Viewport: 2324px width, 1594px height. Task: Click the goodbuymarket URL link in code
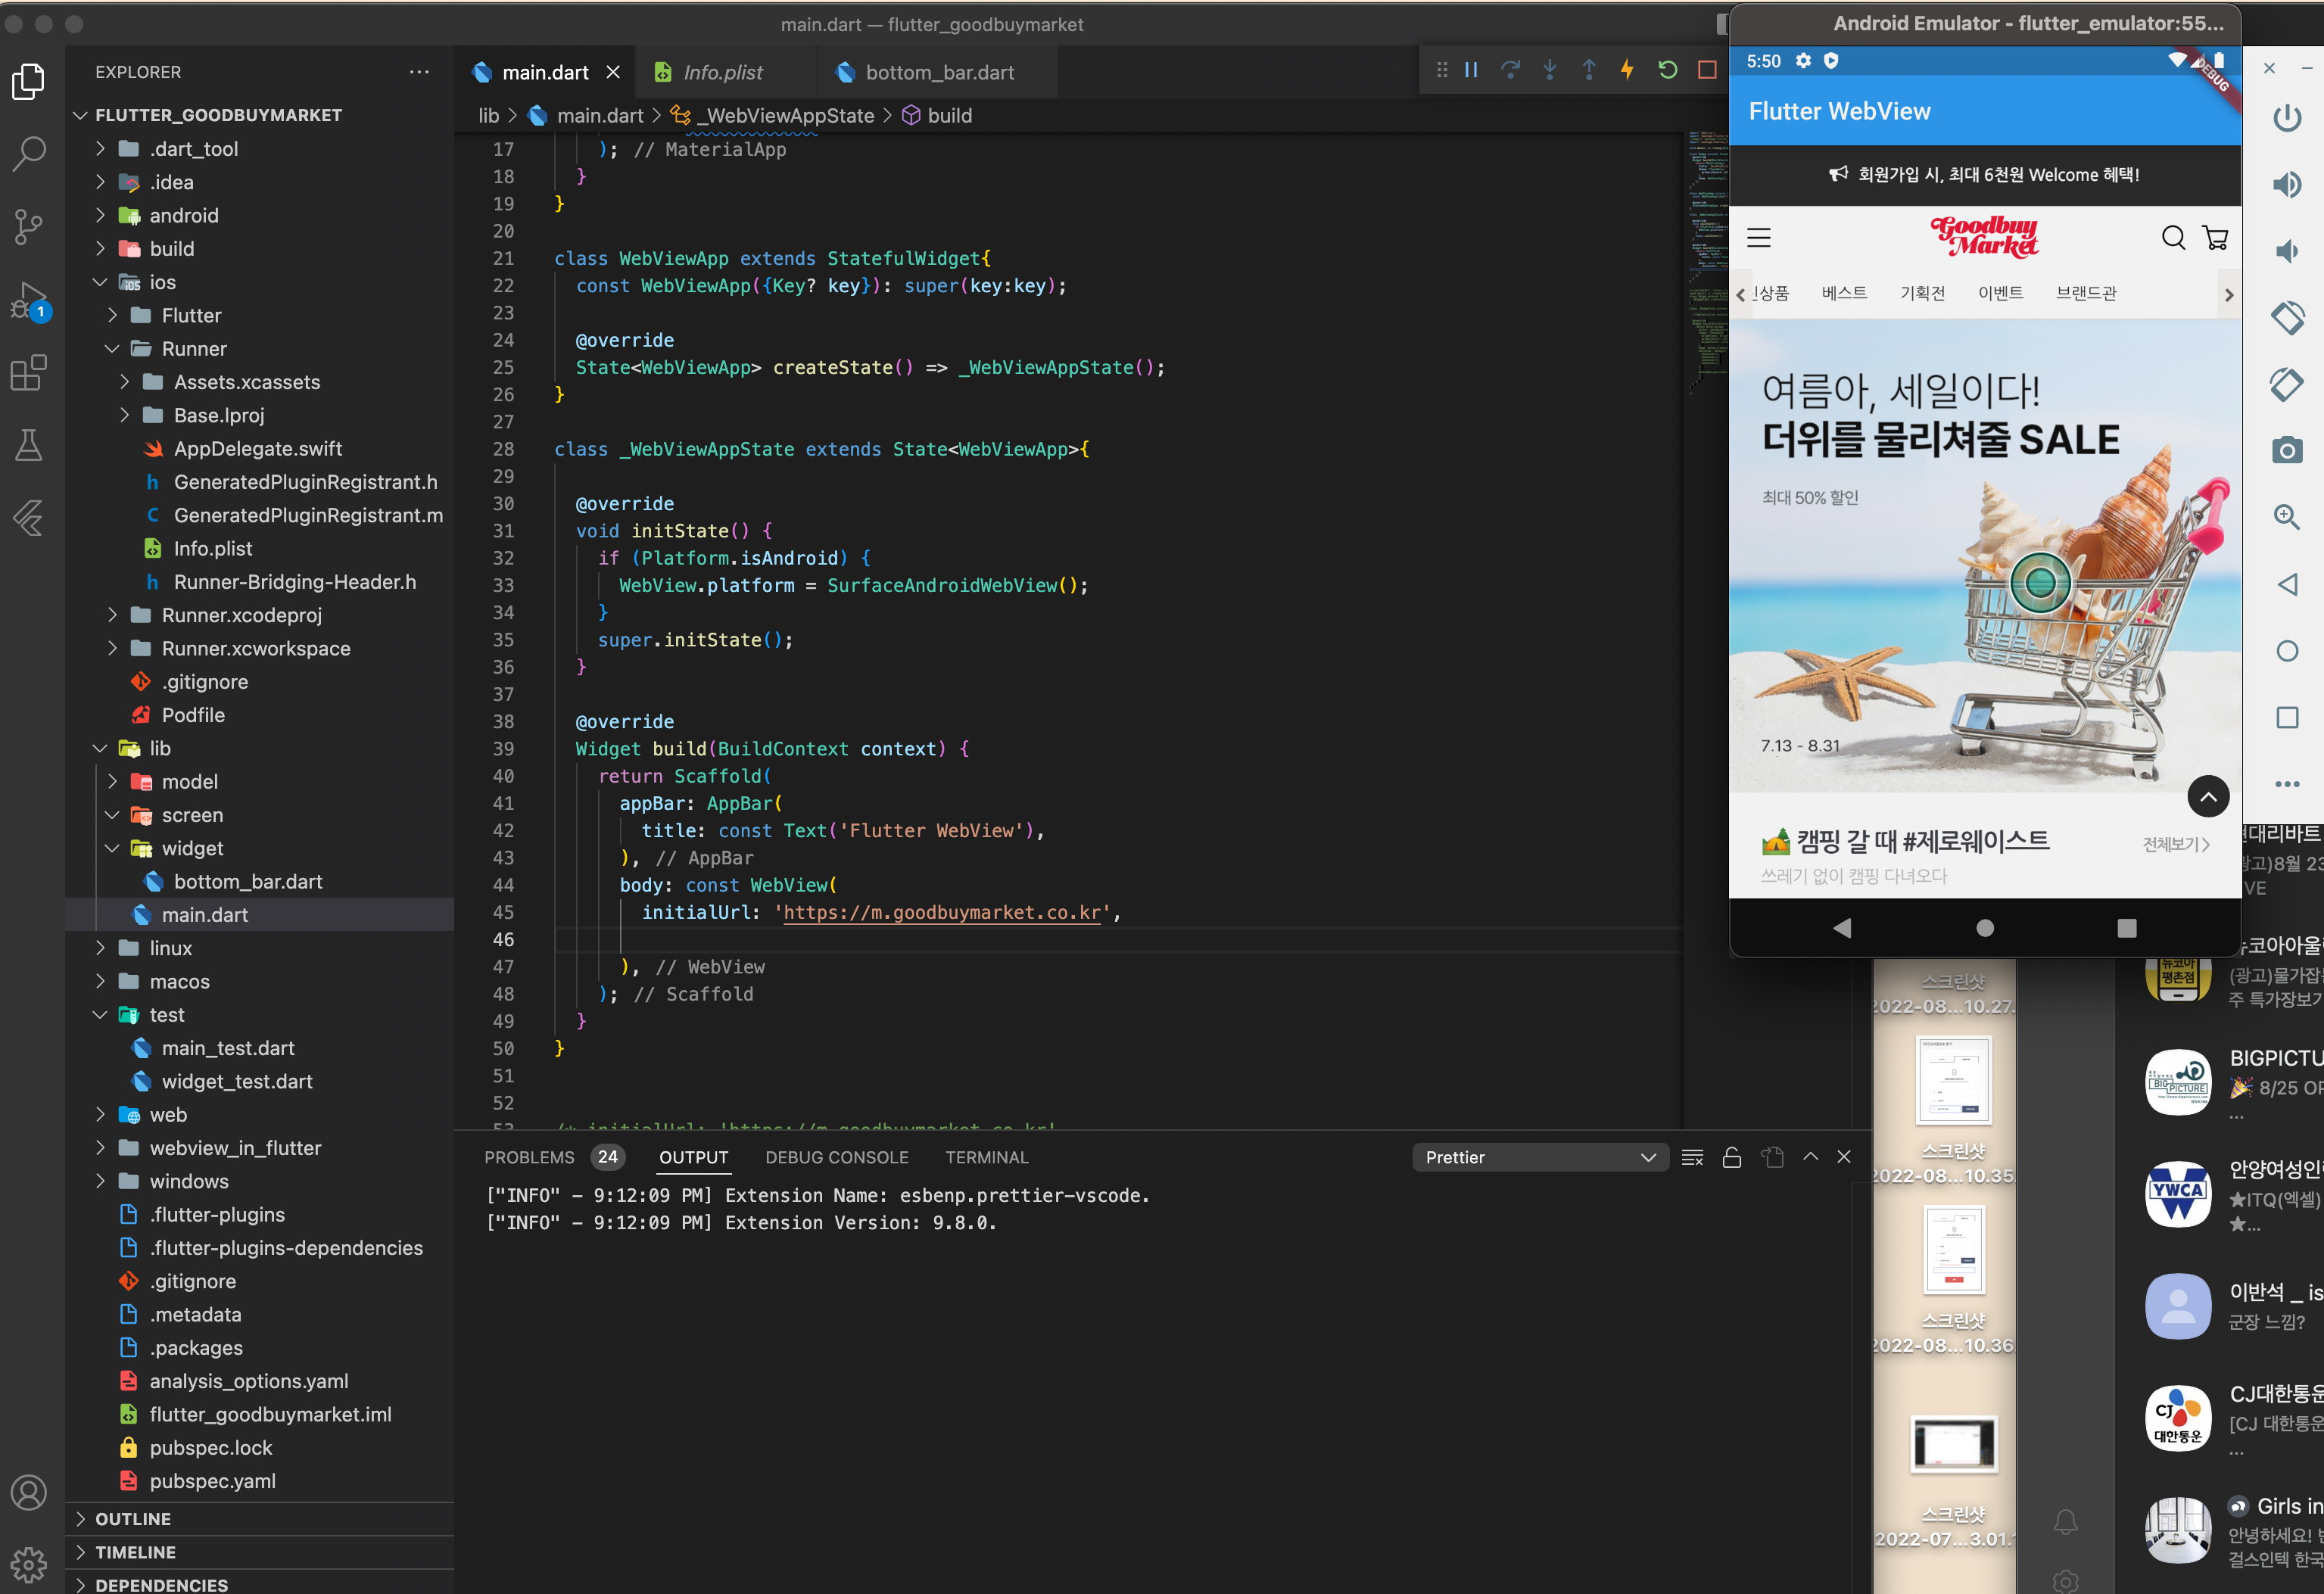coord(941,912)
